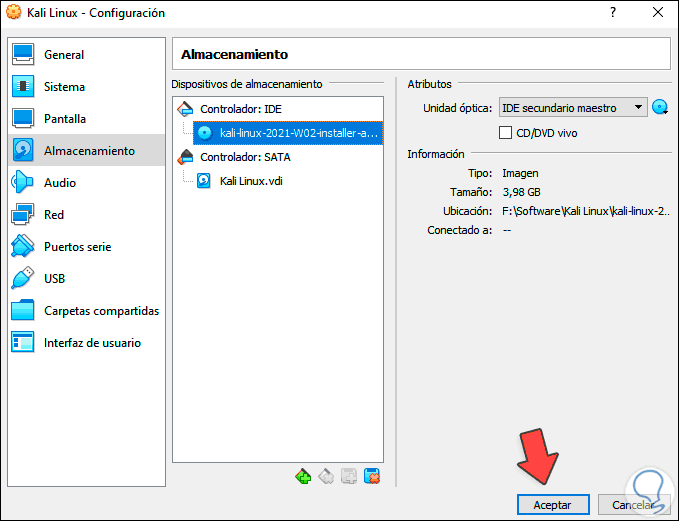Go to Audio settings

[x=86, y=182]
